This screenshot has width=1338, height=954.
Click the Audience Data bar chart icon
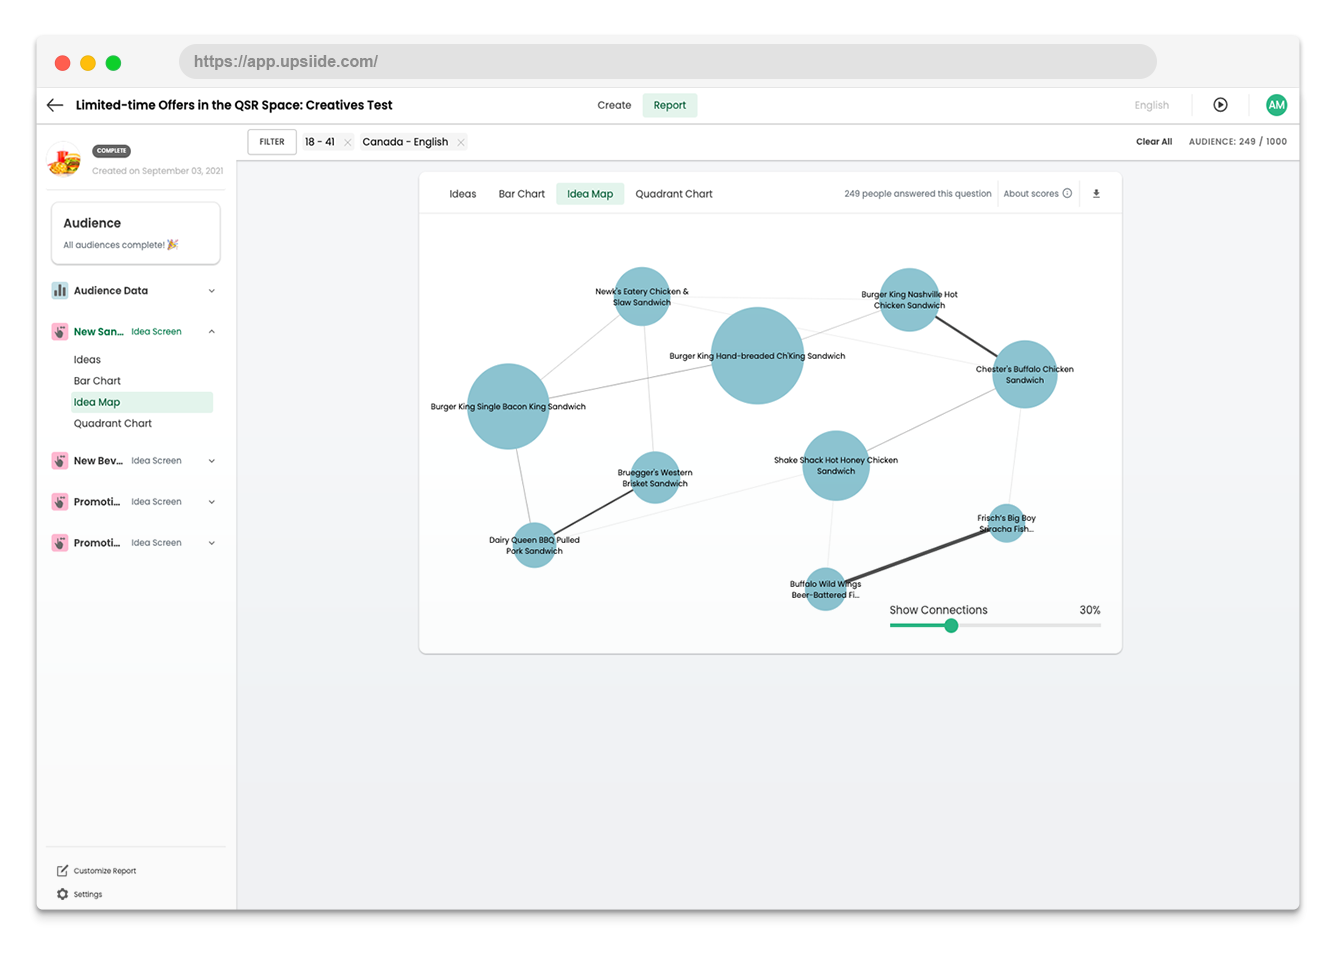pos(60,291)
